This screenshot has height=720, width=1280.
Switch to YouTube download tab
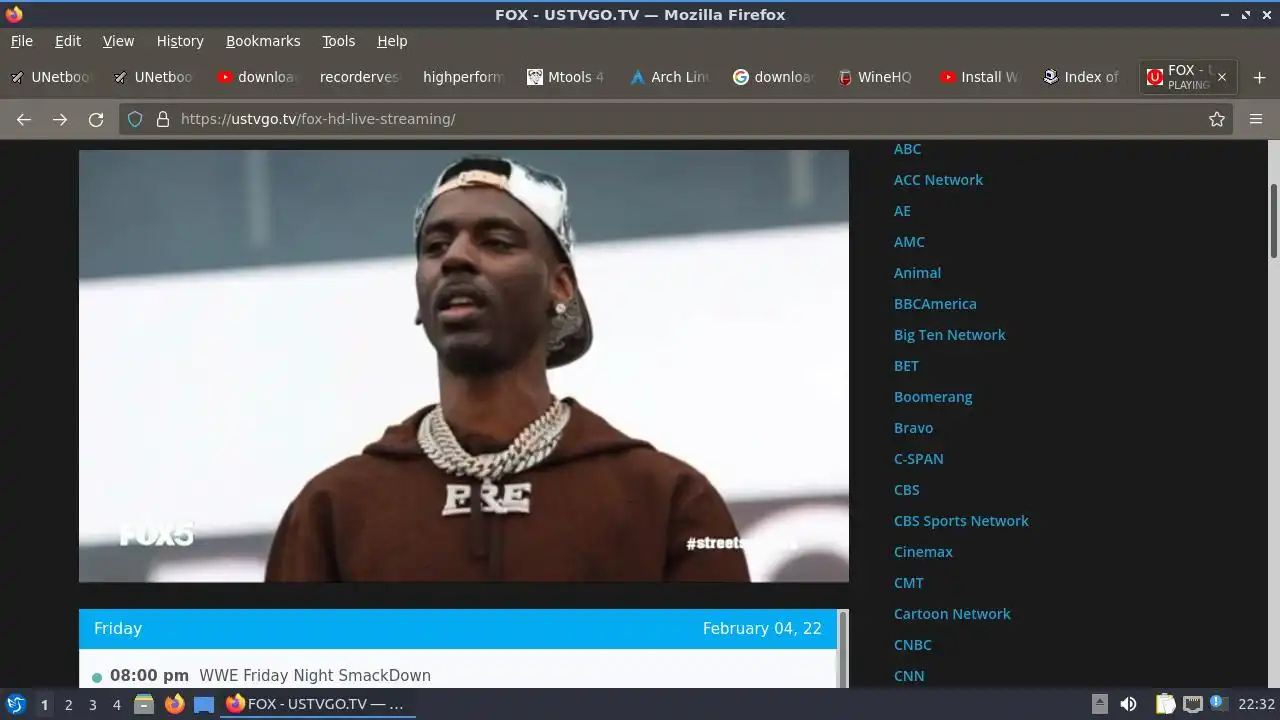pos(259,77)
